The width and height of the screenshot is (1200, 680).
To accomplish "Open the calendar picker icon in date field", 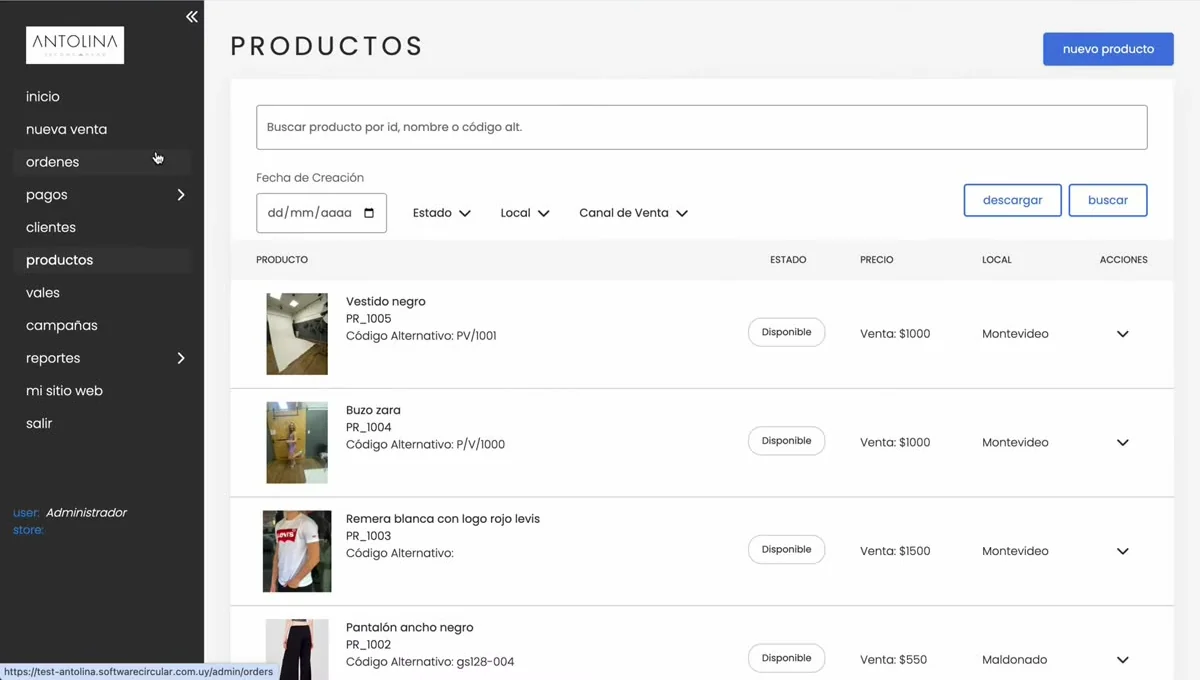I will click(x=369, y=213).
